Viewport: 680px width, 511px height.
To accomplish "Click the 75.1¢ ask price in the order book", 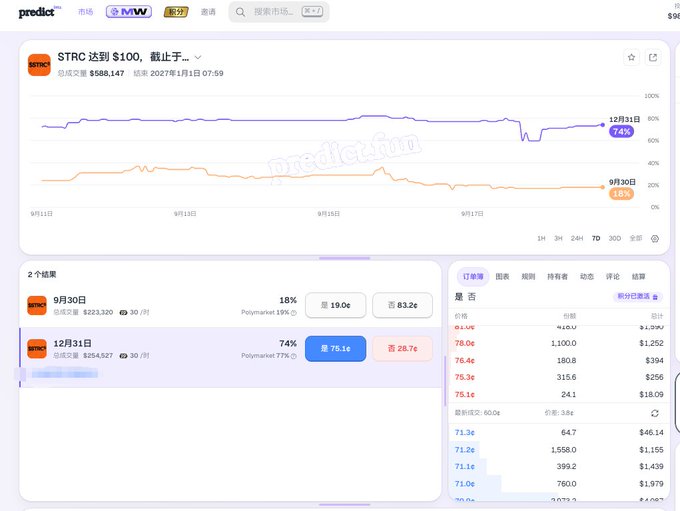I will [464, 395].
